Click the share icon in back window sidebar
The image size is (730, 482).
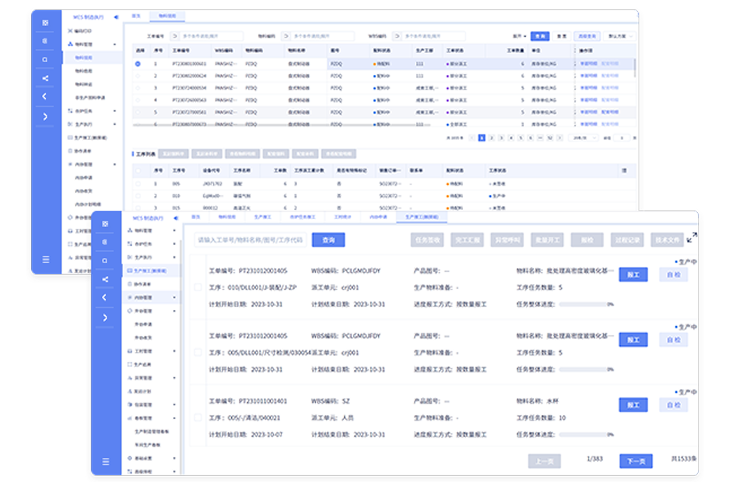click(45, 77)
